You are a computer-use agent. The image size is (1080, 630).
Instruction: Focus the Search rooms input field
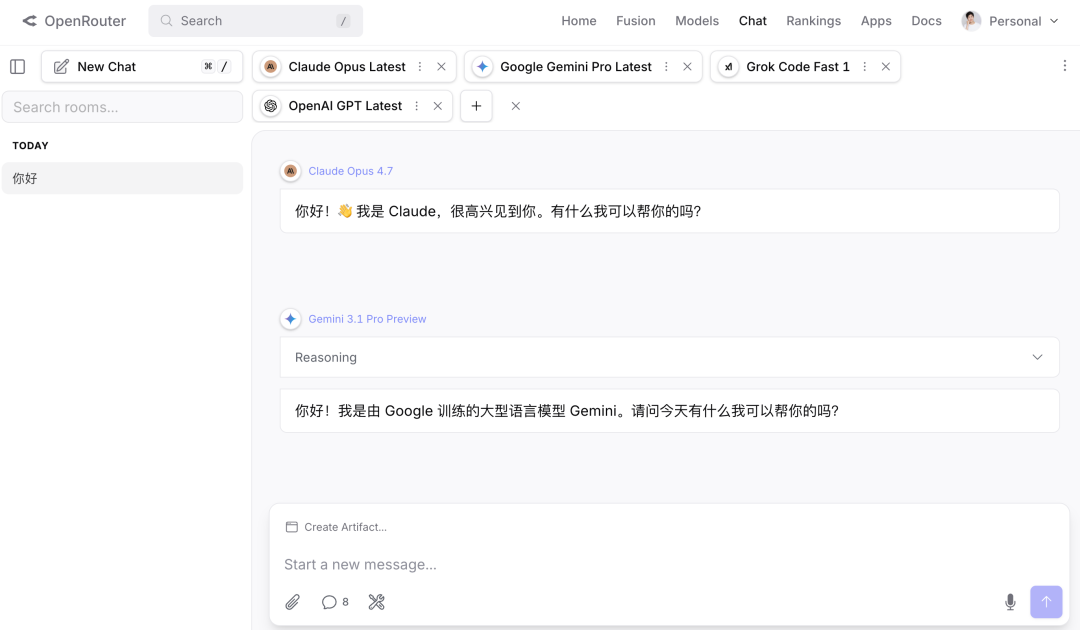(x=123, y=107)
